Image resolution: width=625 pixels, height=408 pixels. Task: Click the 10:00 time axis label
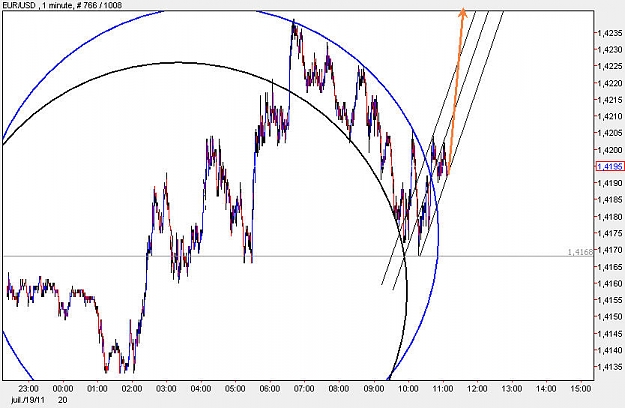408,388
